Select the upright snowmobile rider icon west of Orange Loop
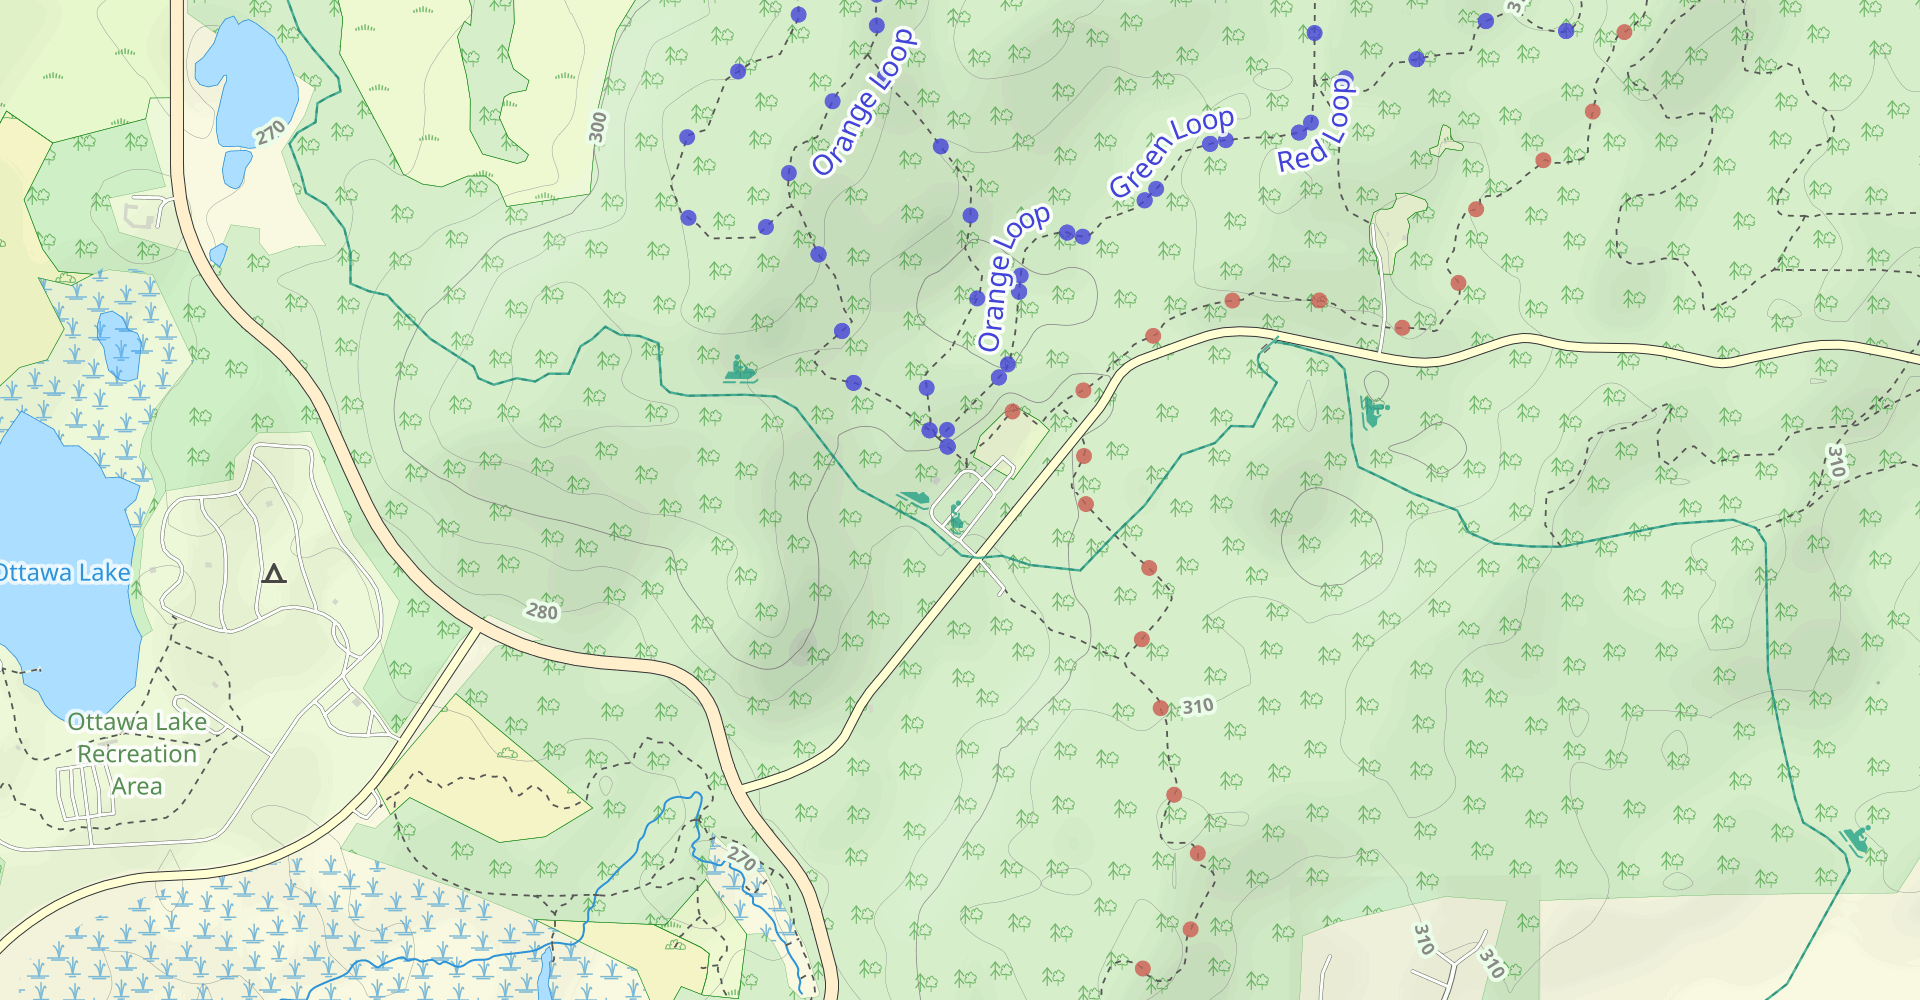1920x1000 pixels. tap(740, 370)
